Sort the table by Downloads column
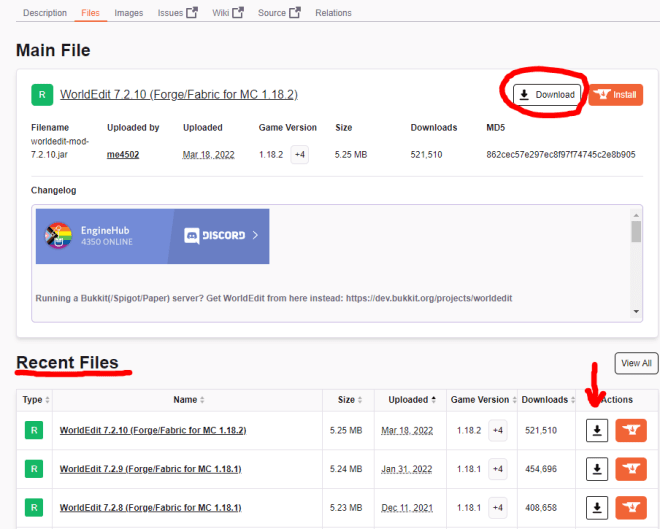Screen dimensions: 660x529 (x=548, y=400)
